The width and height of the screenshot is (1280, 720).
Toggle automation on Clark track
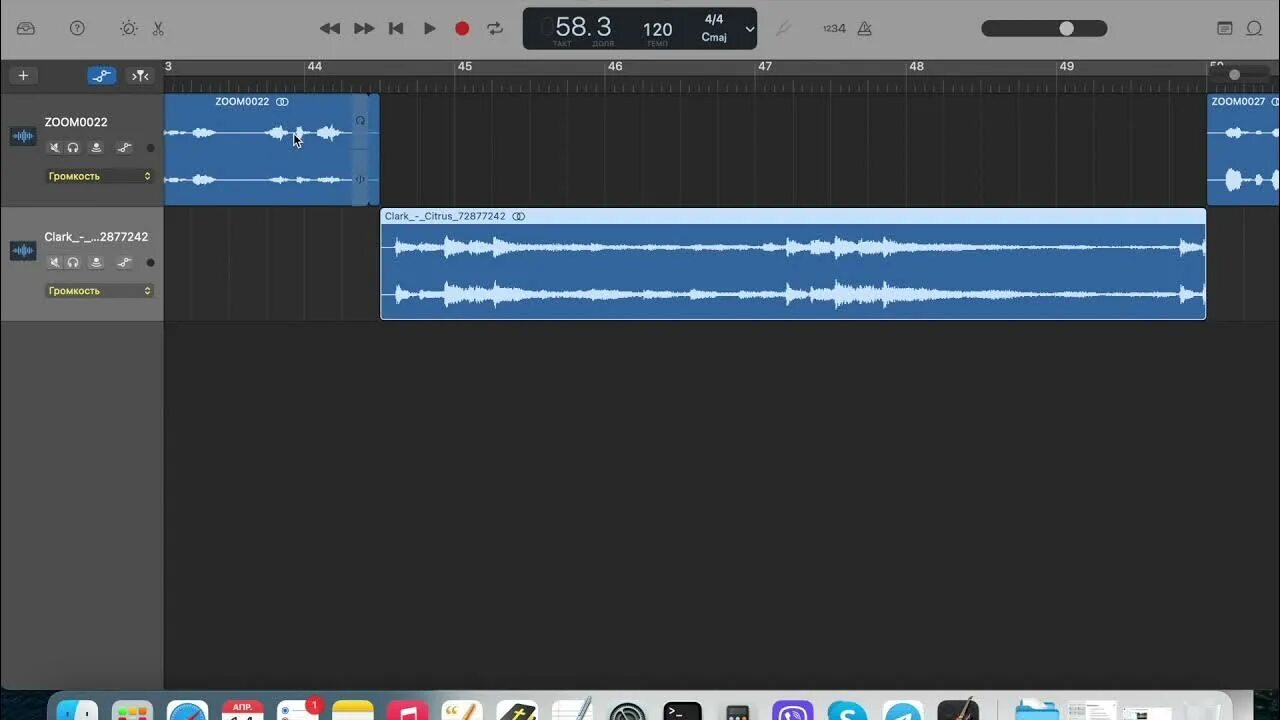tap(124, 263)
